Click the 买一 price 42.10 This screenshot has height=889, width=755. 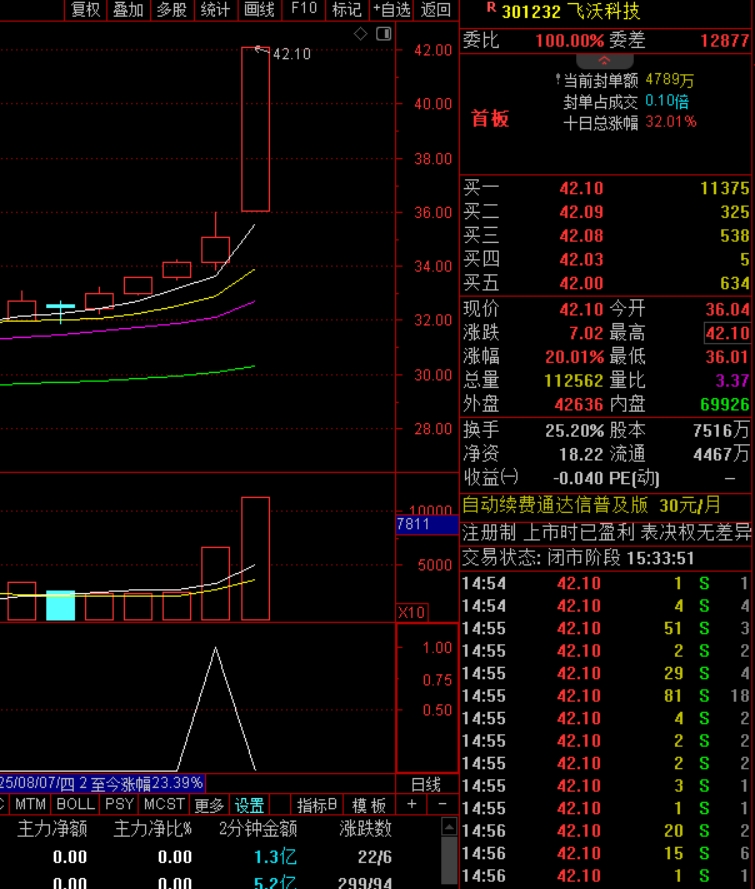tap(581, 188)
